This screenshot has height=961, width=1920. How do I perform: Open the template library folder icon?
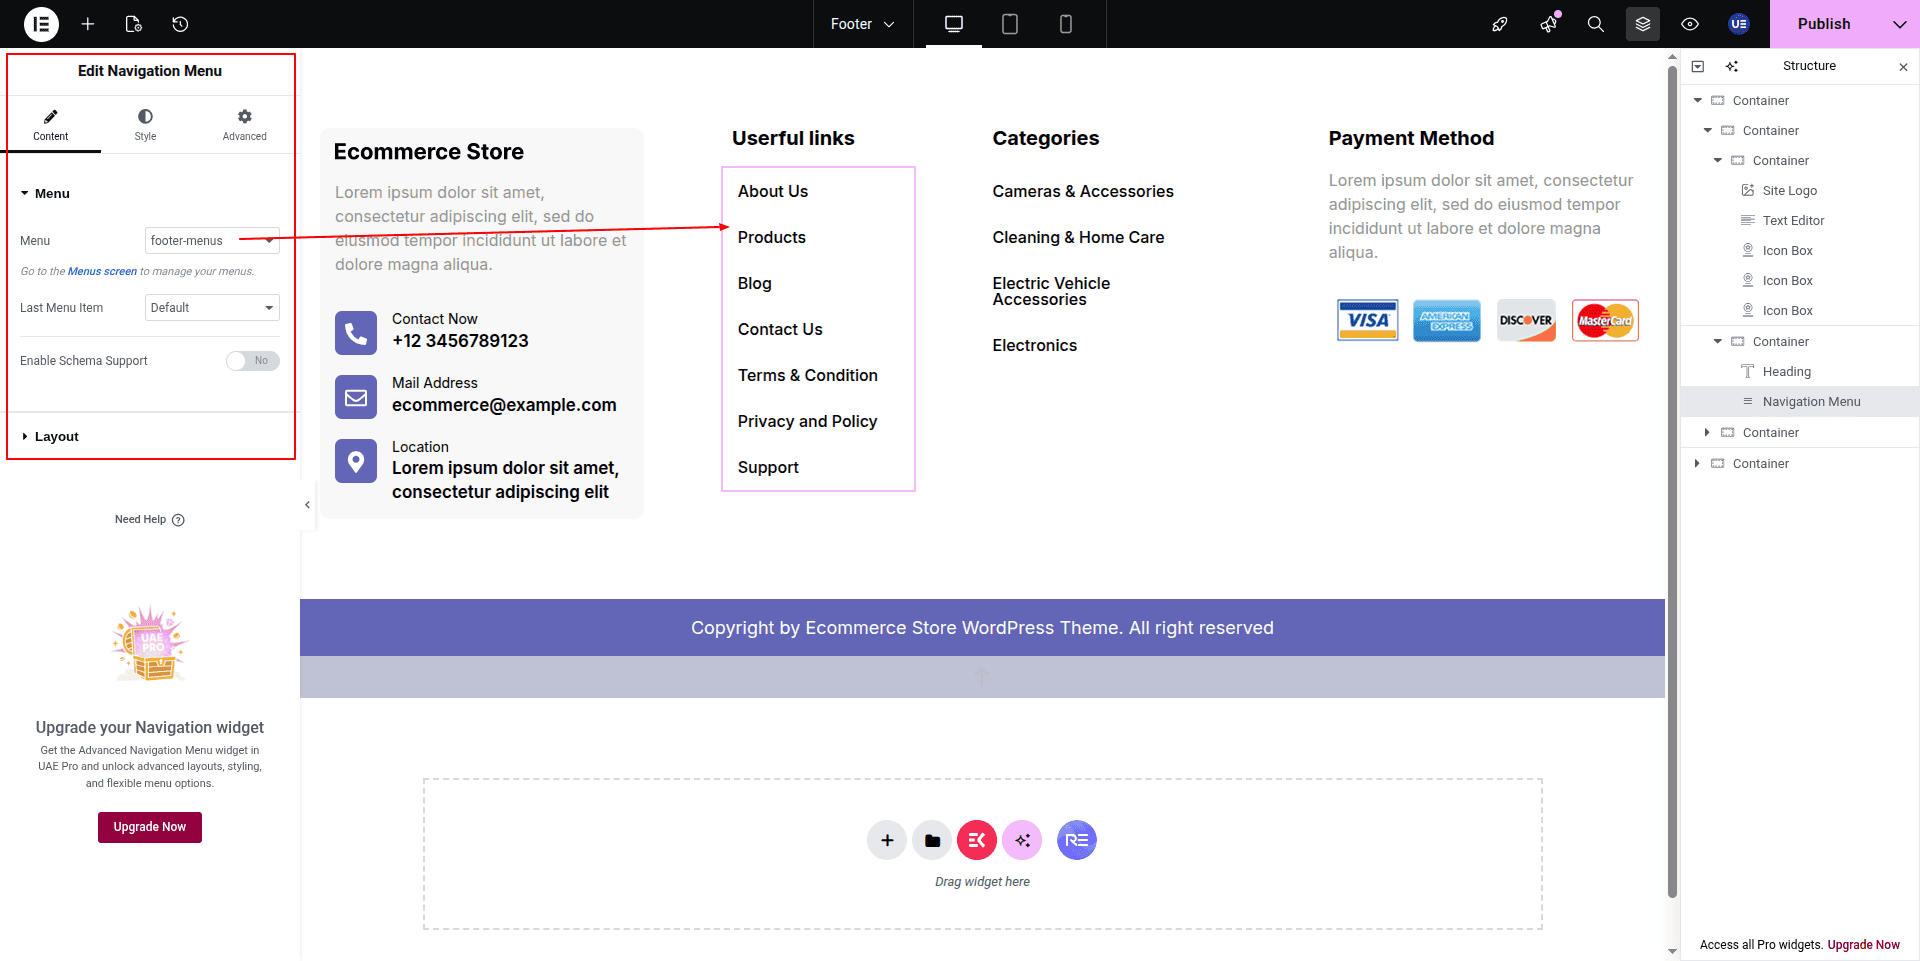point(932,840)
